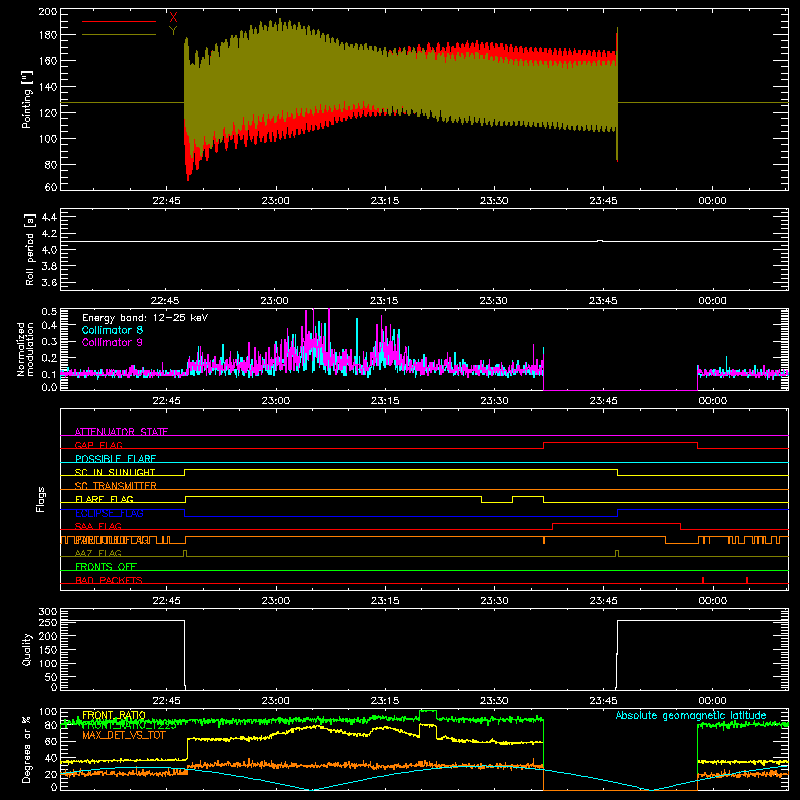Image resolution: width=800 pixels, height=800 pixels.
Task: Click 23:15 tick under the roll period plot
Action: (384, 301)
